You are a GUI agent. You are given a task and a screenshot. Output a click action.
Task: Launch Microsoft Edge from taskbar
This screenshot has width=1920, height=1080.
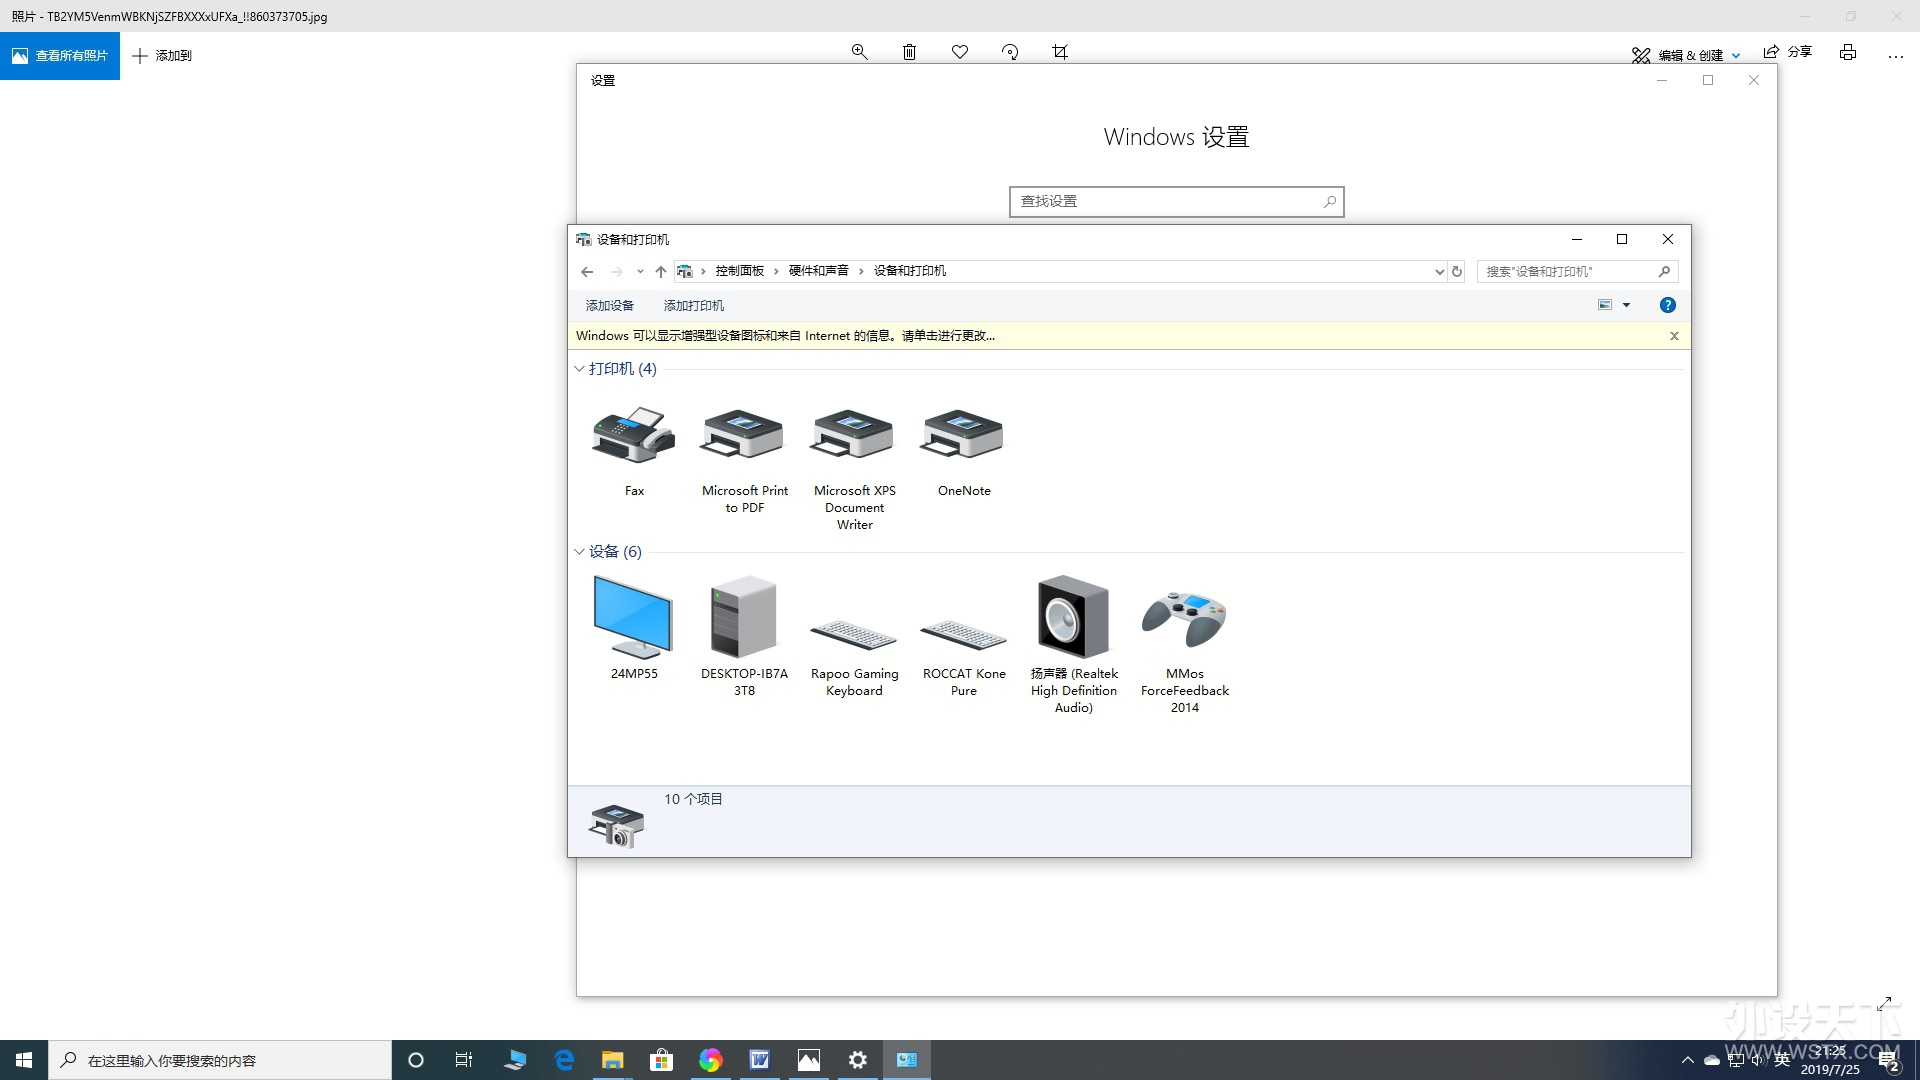[564, 1060]
